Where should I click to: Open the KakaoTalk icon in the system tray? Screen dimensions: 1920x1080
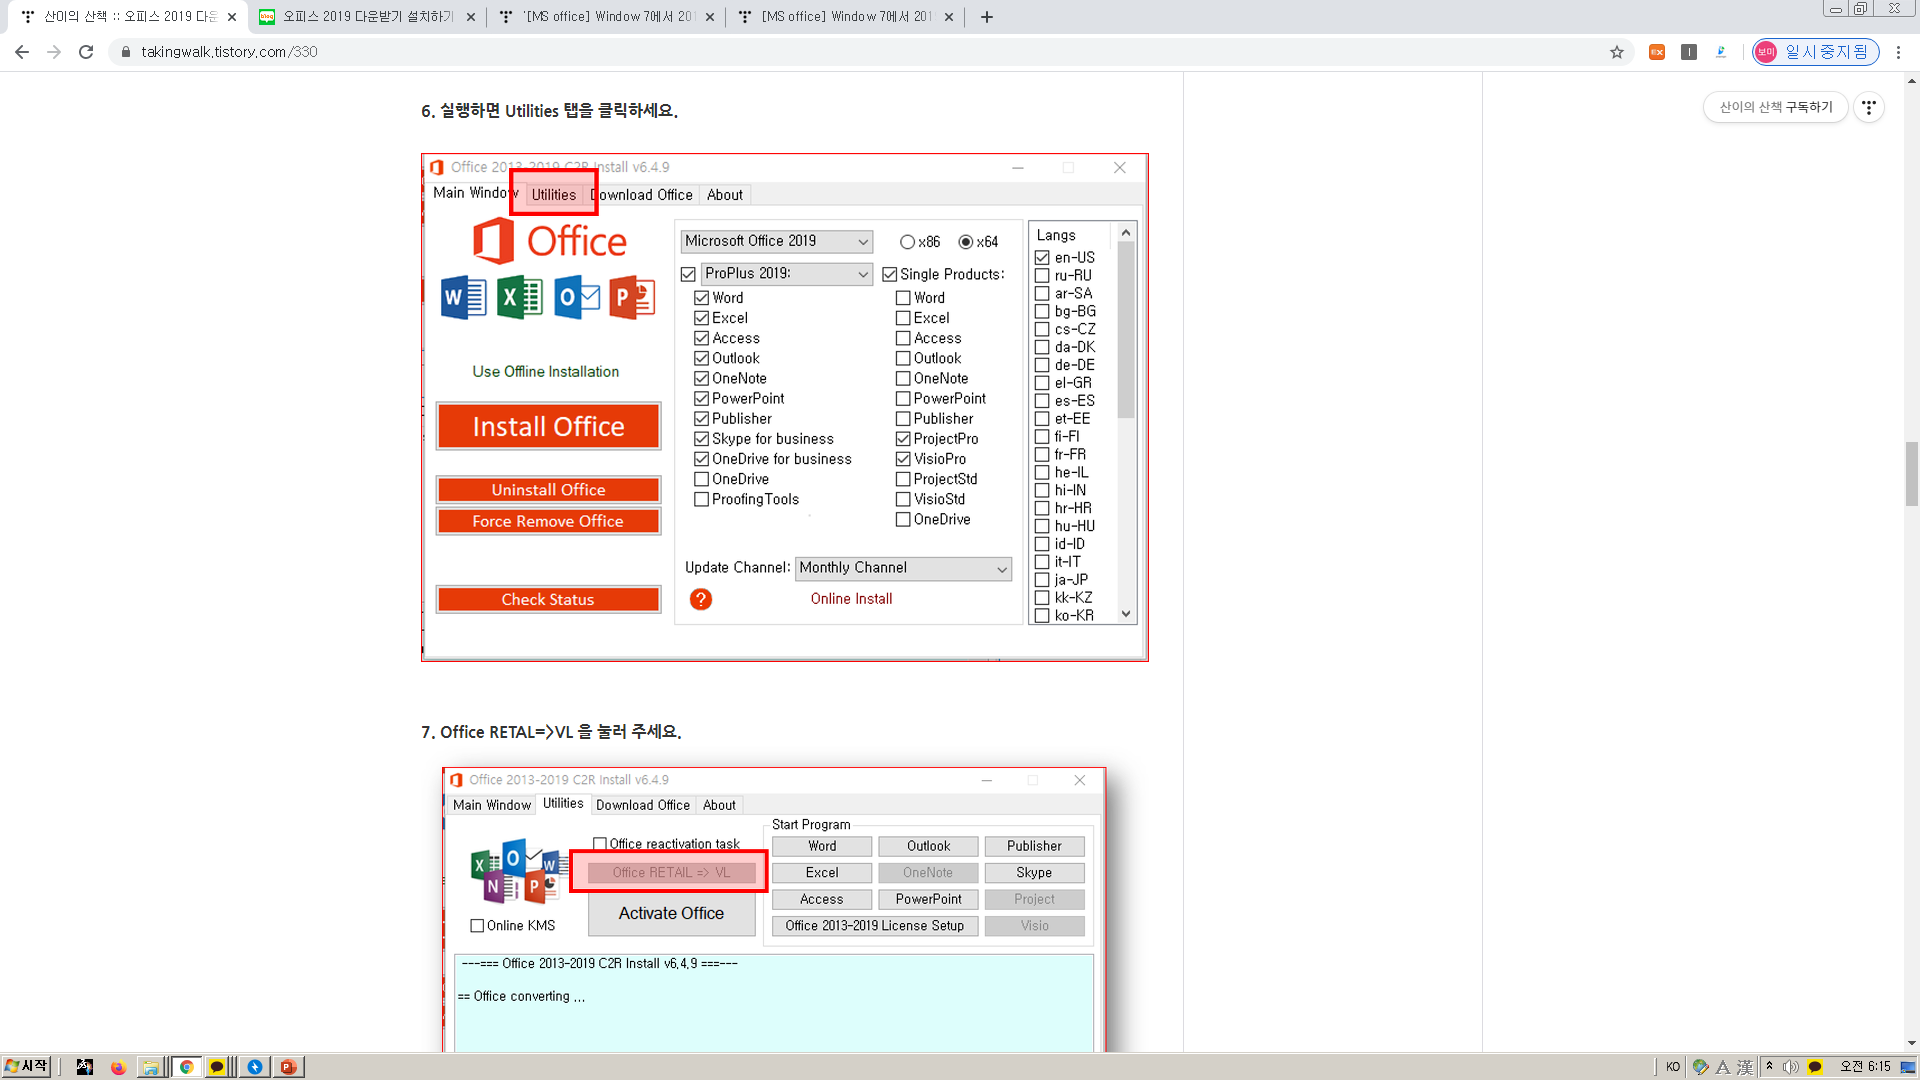(1815, 1067)
